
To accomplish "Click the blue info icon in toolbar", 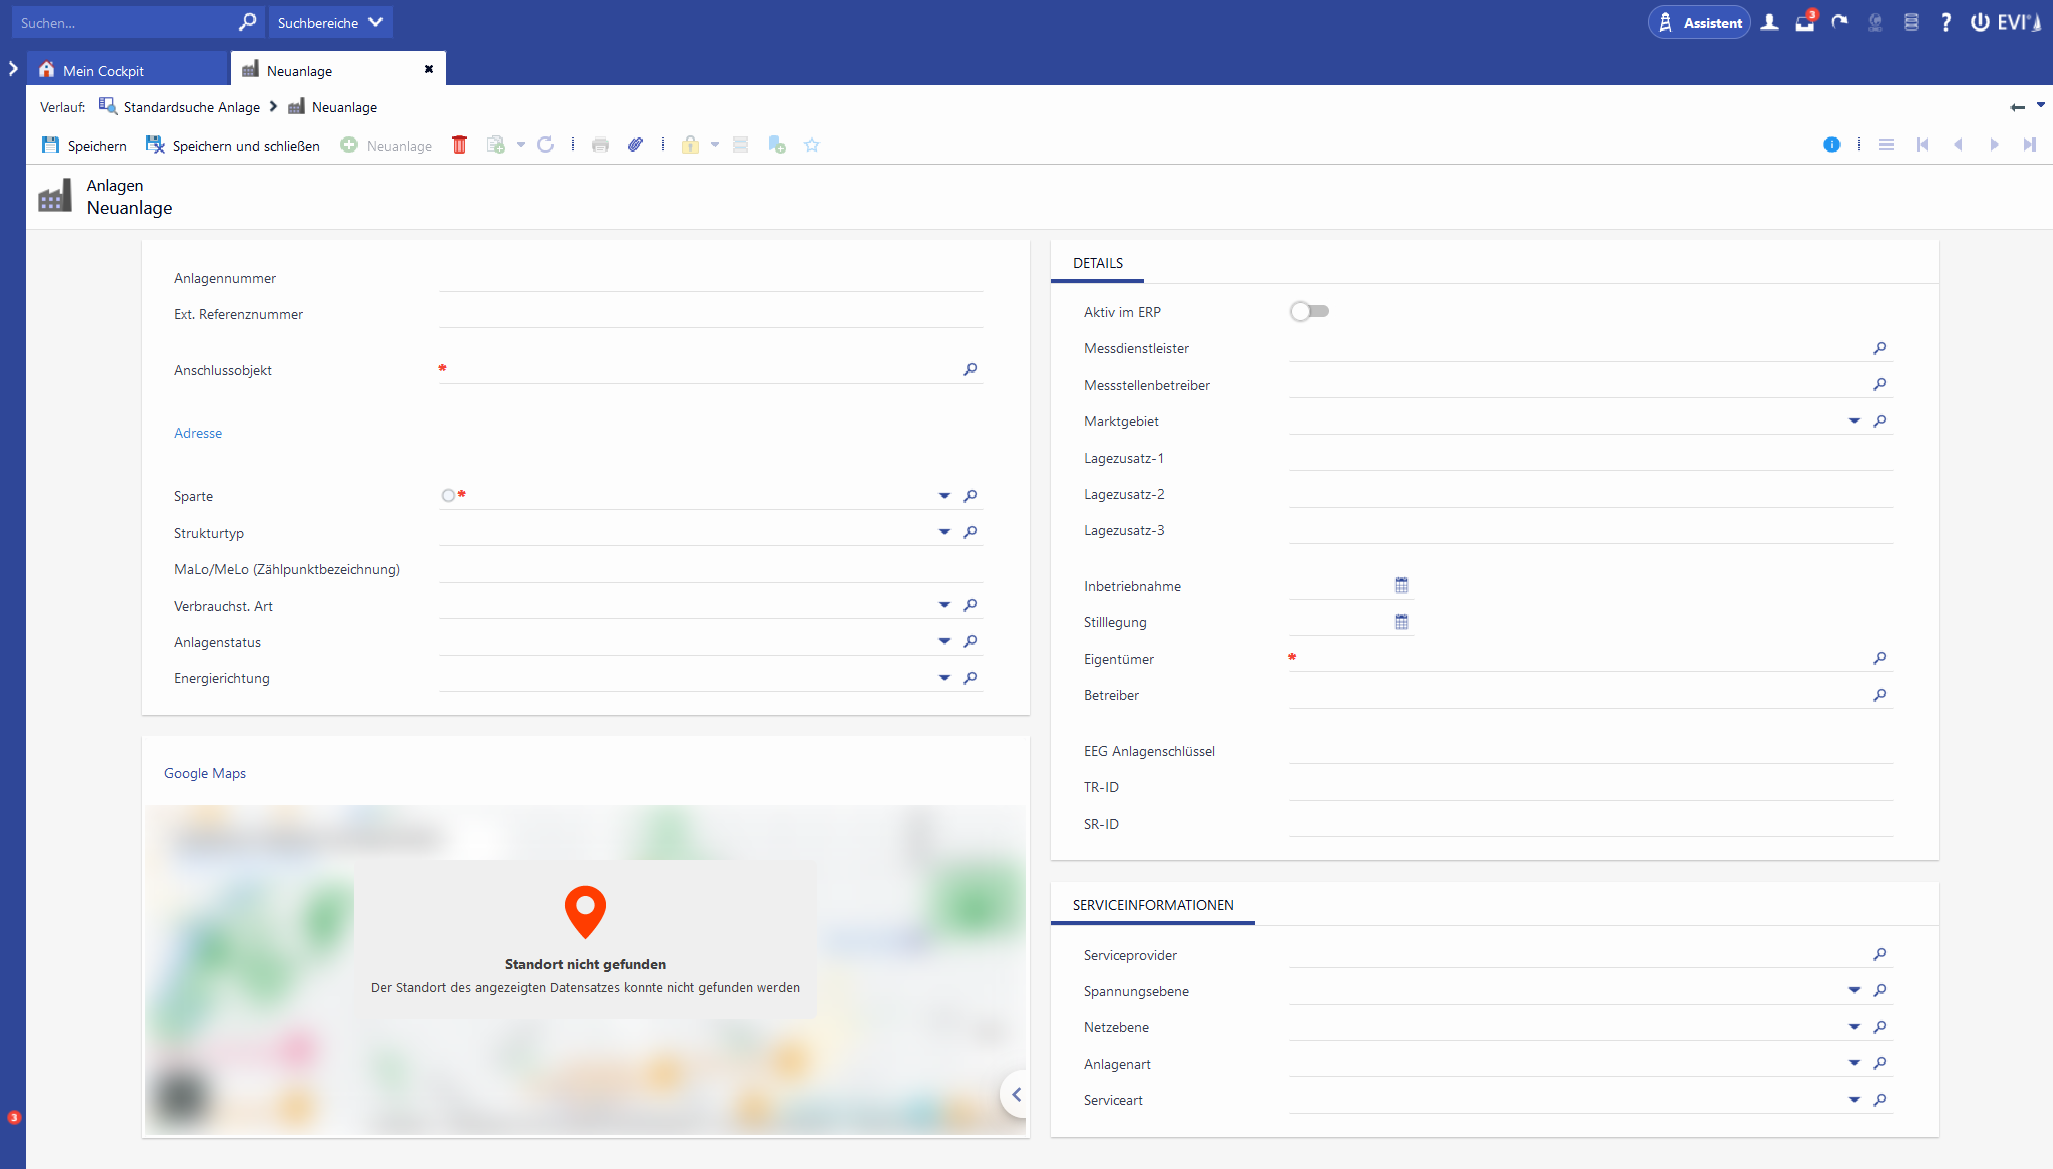I will click(1831, 145).
